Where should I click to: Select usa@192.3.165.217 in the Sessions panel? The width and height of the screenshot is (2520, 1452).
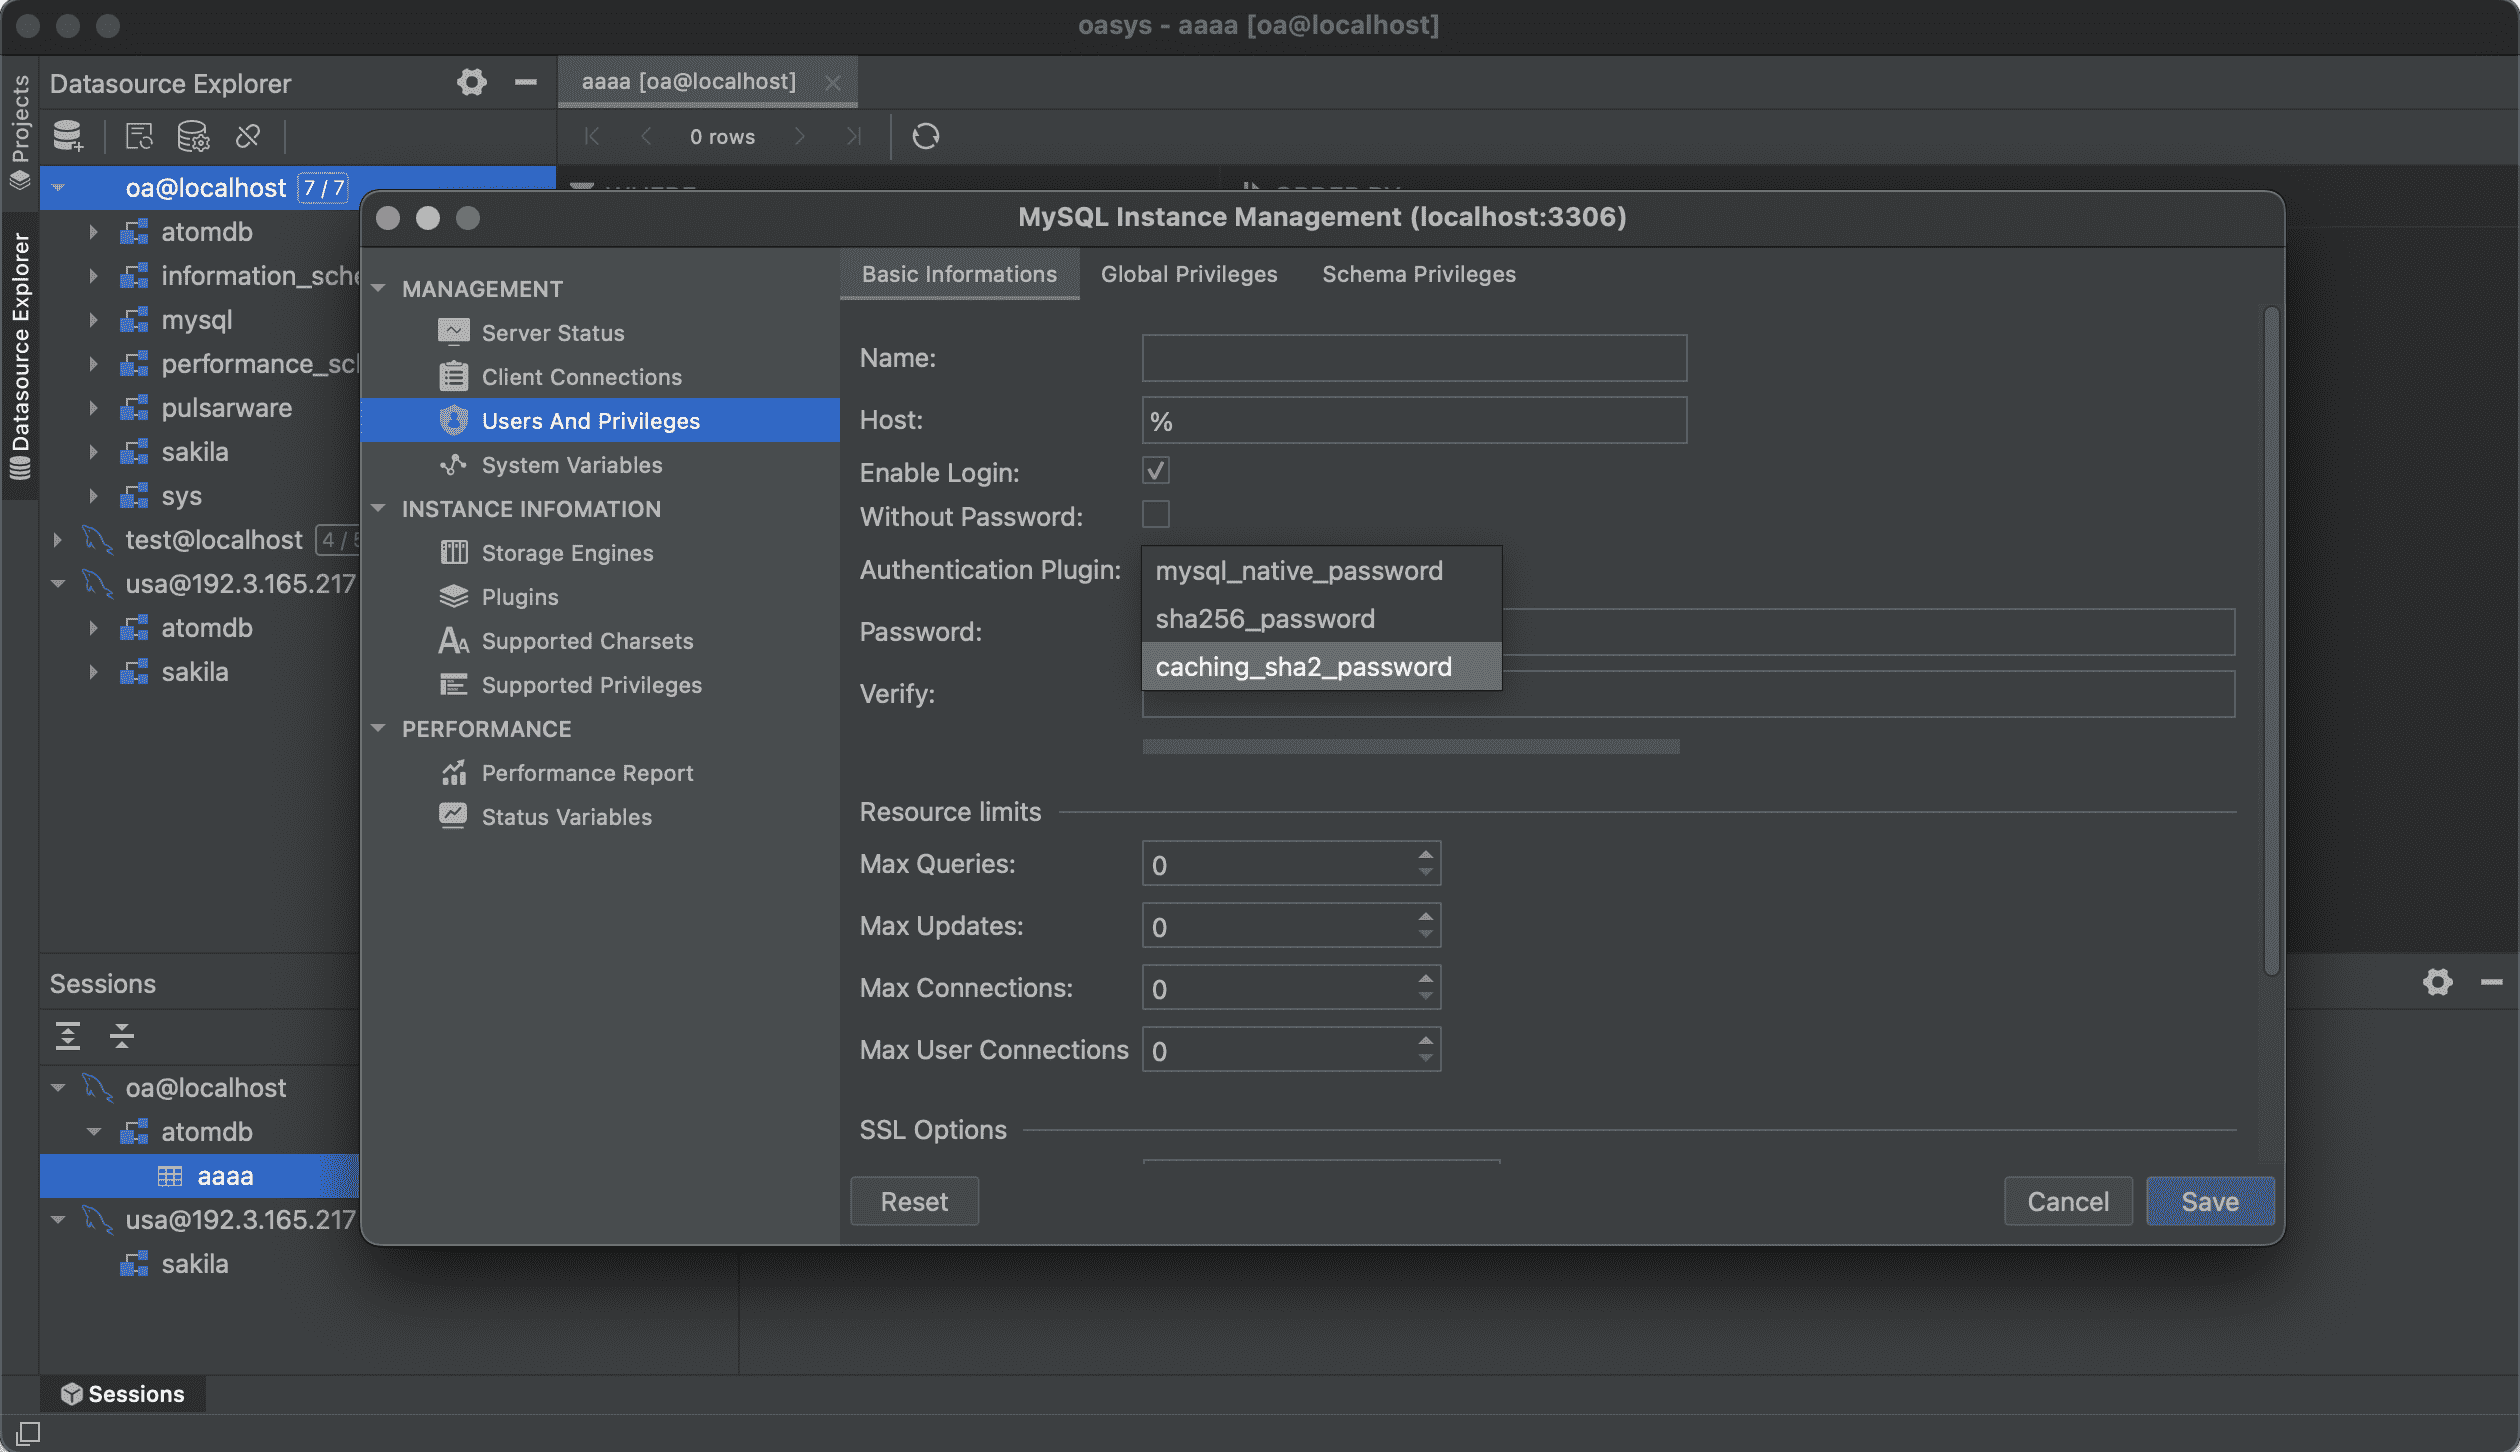[x=240, y=1220]
